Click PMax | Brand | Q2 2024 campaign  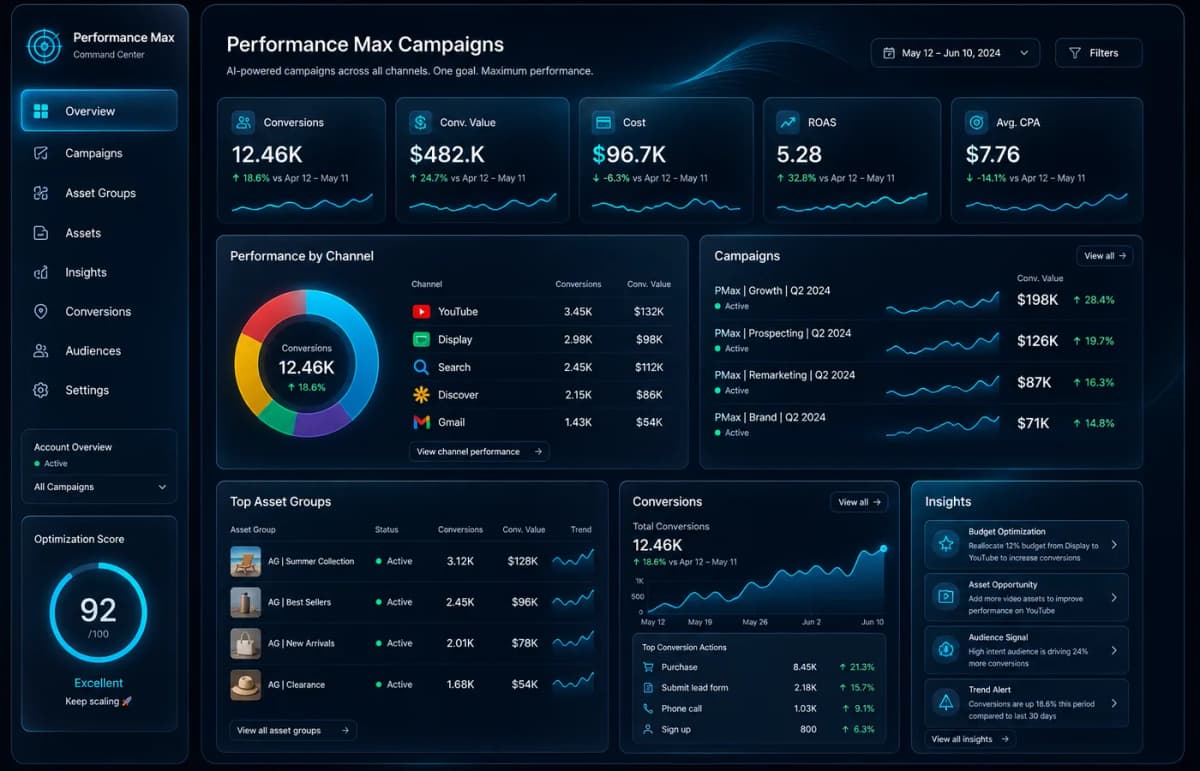click(770, 417)
